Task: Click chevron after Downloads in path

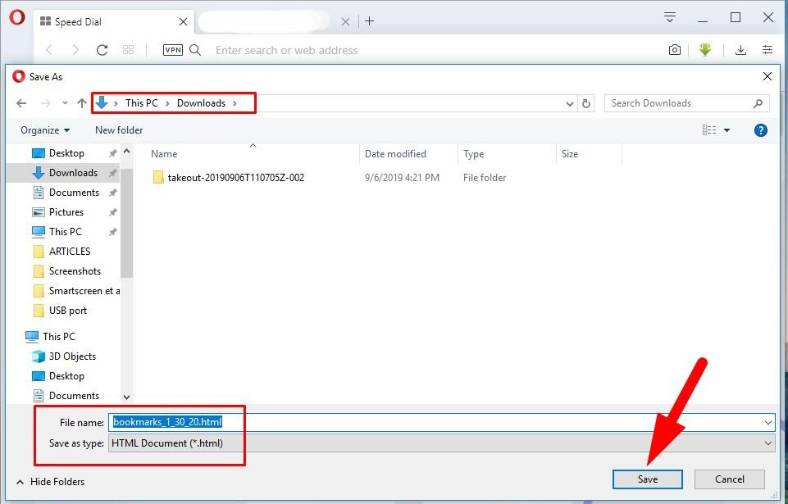Action: 234,104
